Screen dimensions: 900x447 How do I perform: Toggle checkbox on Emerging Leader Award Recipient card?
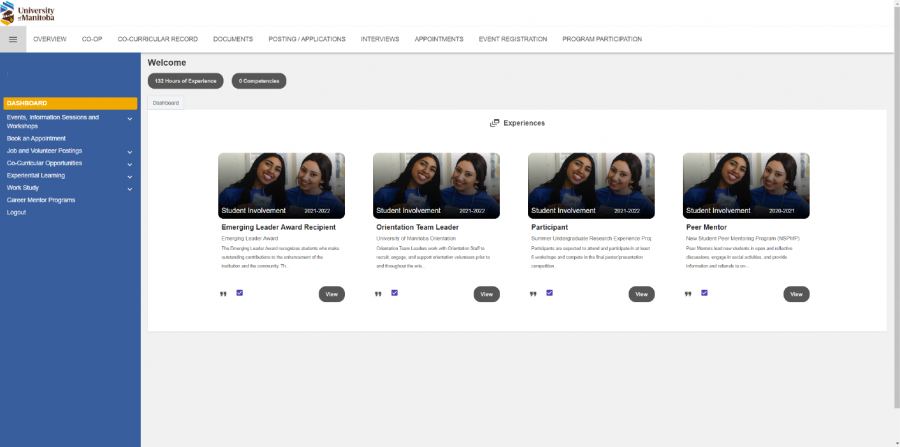tap(240, 293)
